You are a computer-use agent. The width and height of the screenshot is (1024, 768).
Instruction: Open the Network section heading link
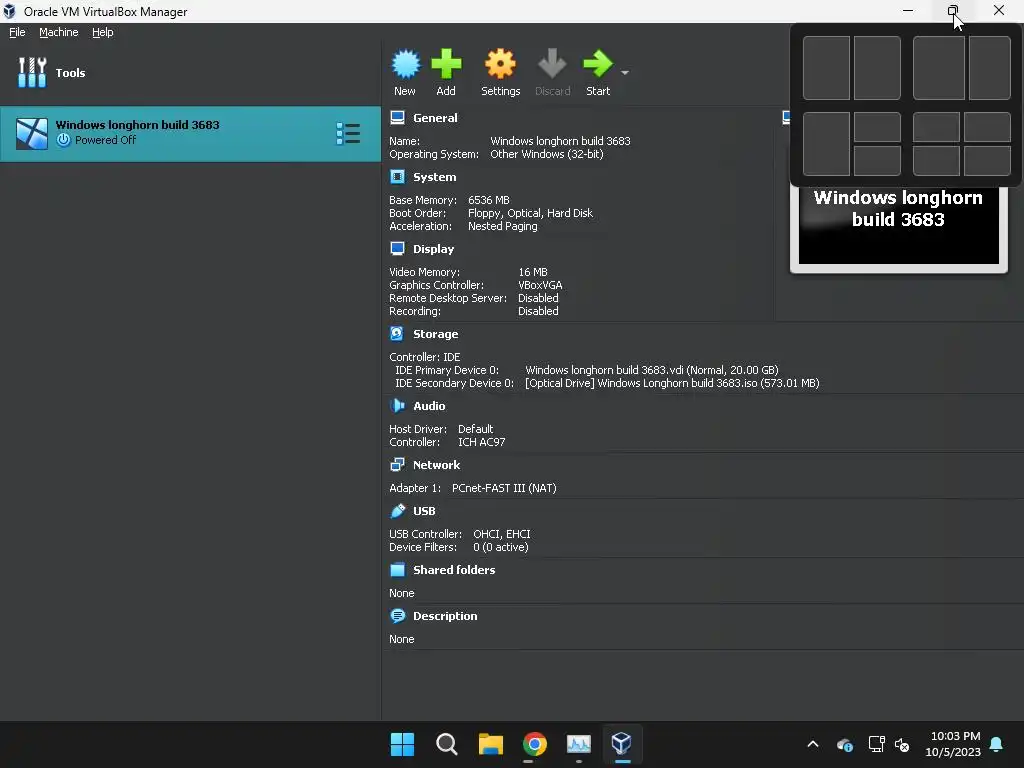pos(436,465)
